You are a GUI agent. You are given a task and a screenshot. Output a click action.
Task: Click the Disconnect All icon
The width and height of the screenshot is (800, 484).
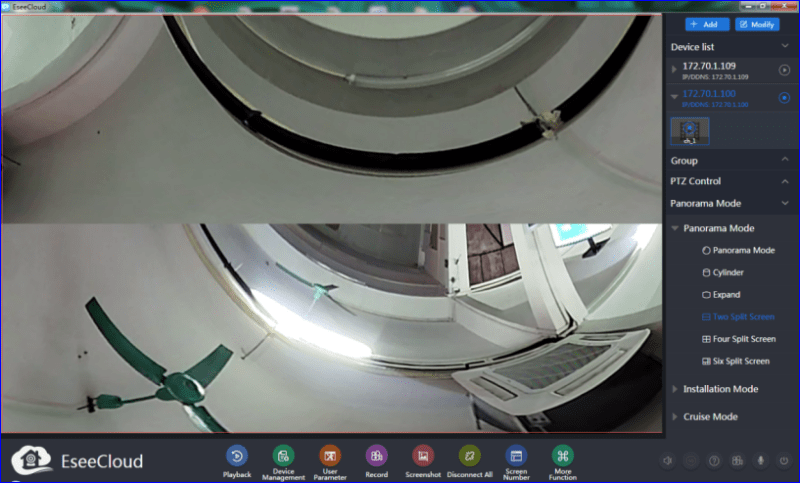469,457
